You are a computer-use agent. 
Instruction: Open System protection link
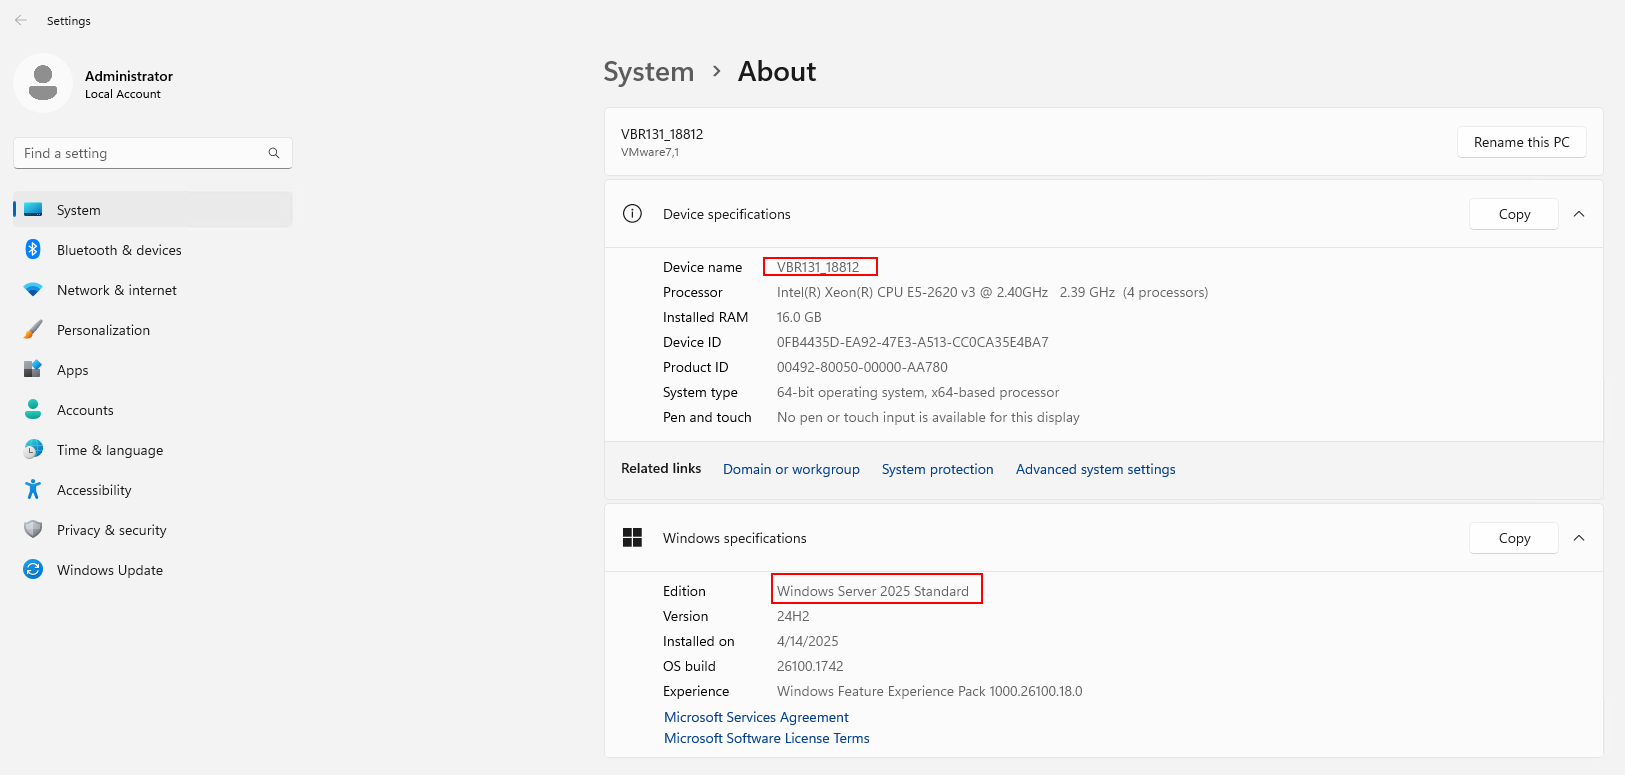coord(937,469)
